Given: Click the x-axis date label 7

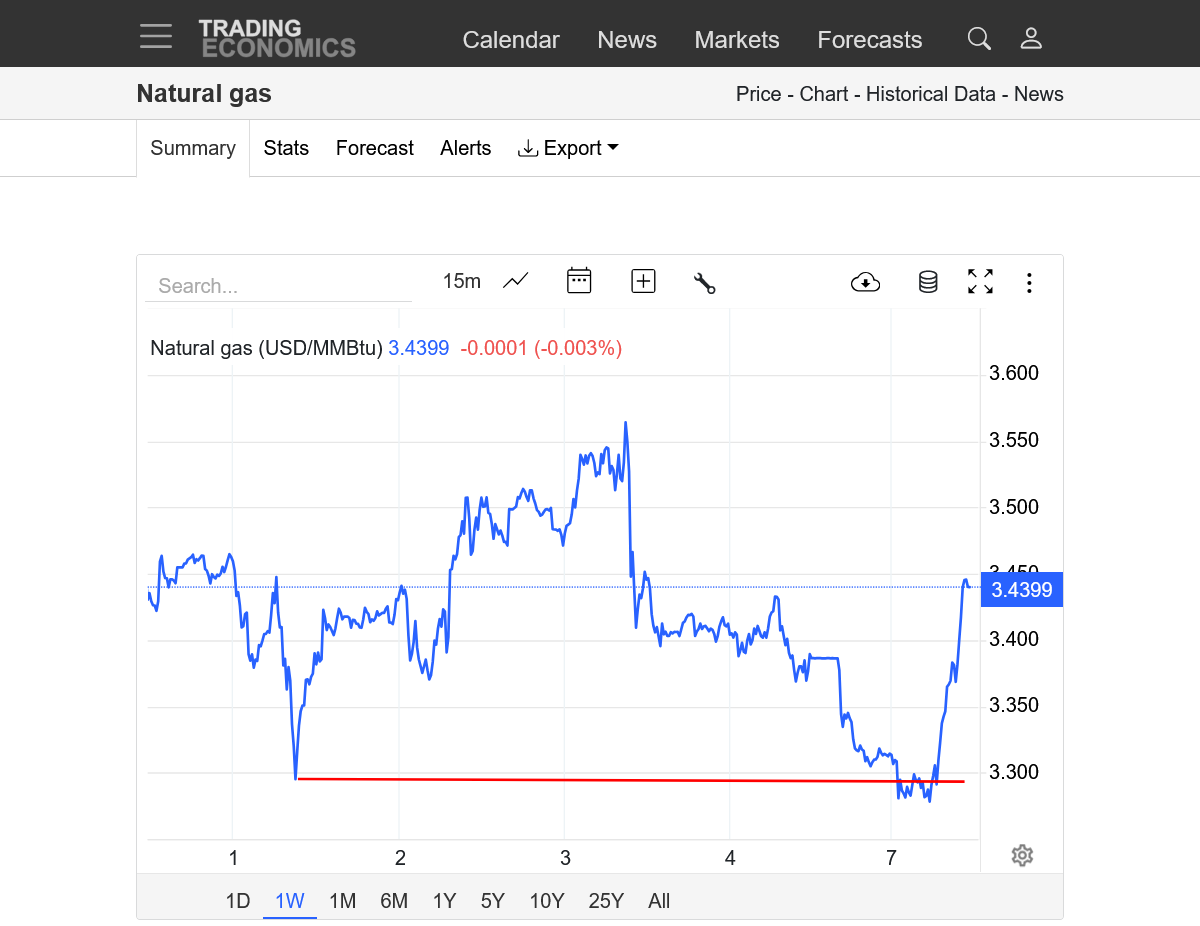Looking at the screenshot, I should [891, 858].
